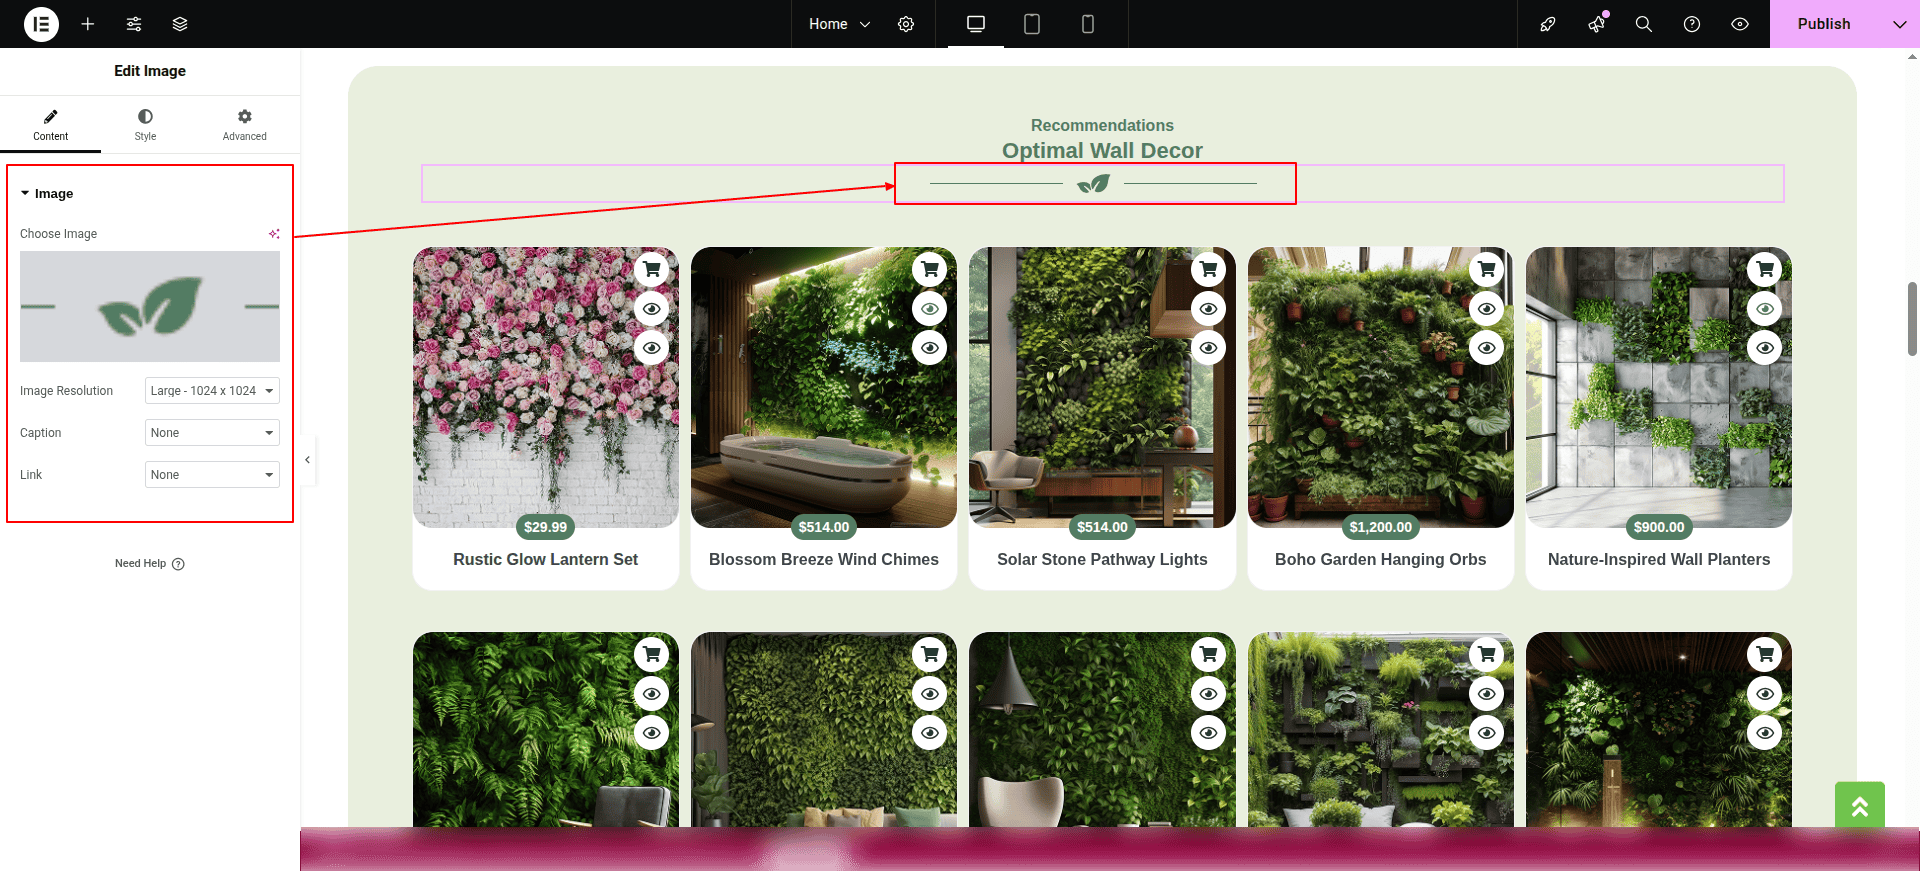Select the Optimal Wall Decor heading

tap(1102, 150)
